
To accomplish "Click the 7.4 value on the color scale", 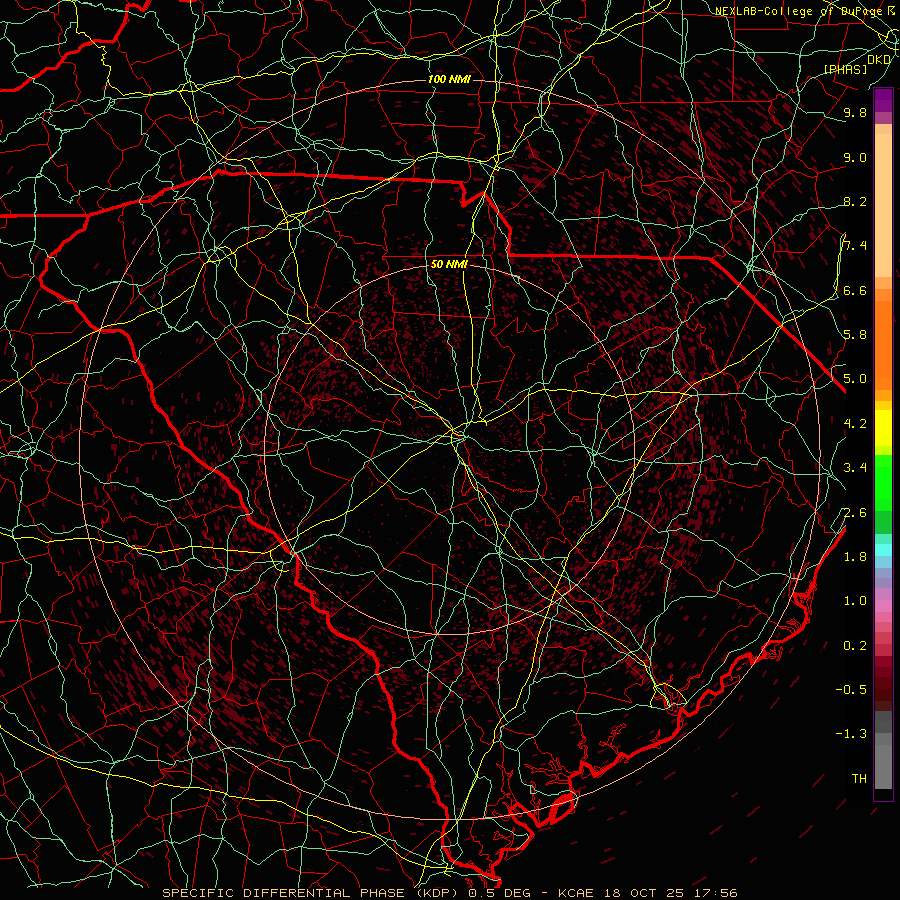I will (855, 246).
